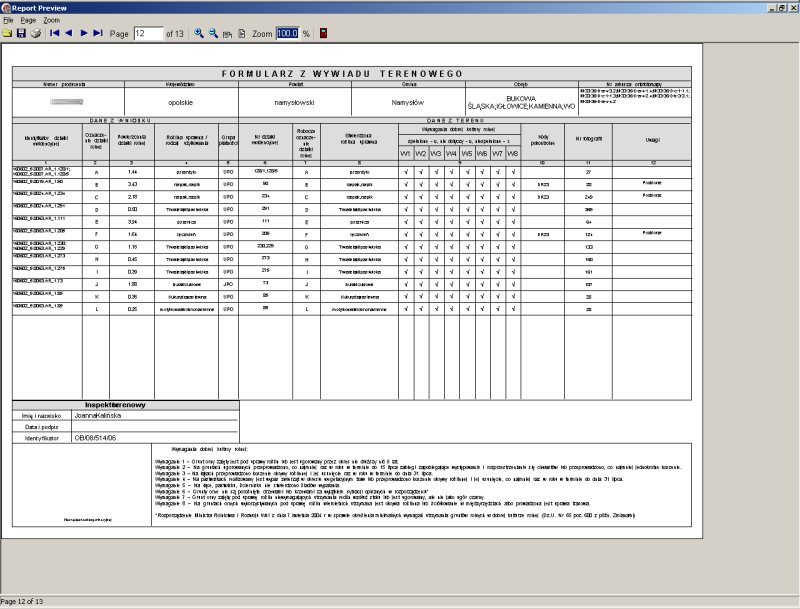Close the preview using the red door icon
The height and width of the screenshot is (609, 800).
[323, 34]
